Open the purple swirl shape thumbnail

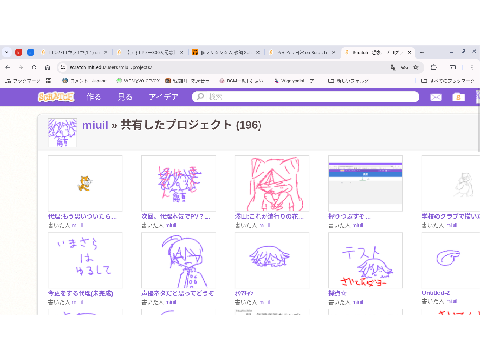pos(451,260)
